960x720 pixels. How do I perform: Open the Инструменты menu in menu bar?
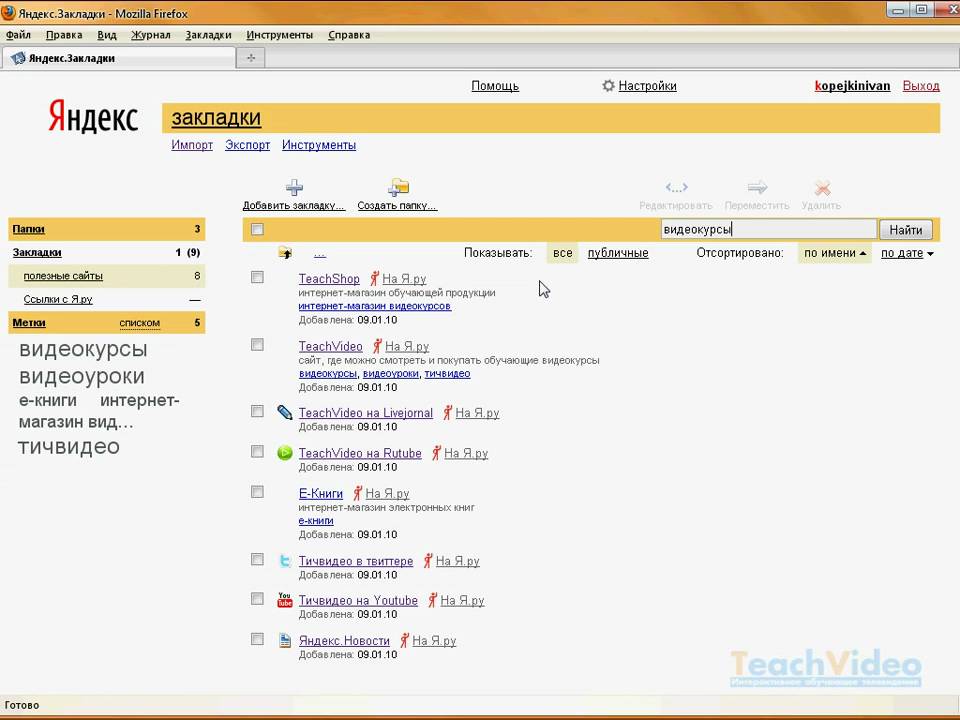[x=279, y=35]
